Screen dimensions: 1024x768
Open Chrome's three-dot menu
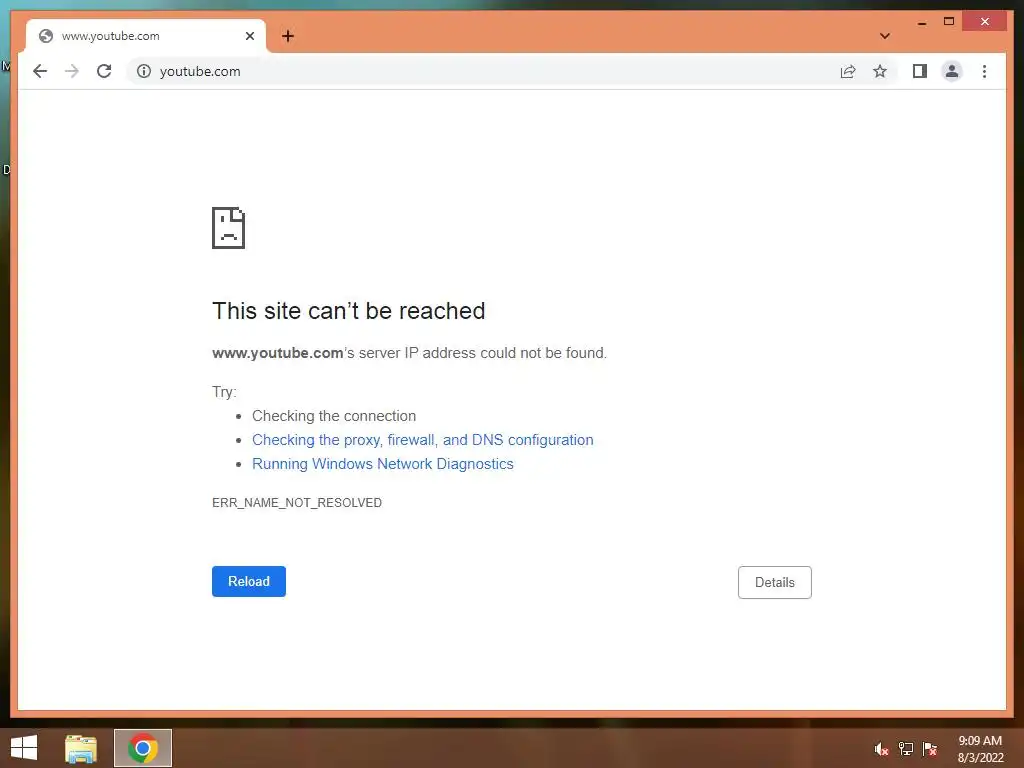click(984, 71)
